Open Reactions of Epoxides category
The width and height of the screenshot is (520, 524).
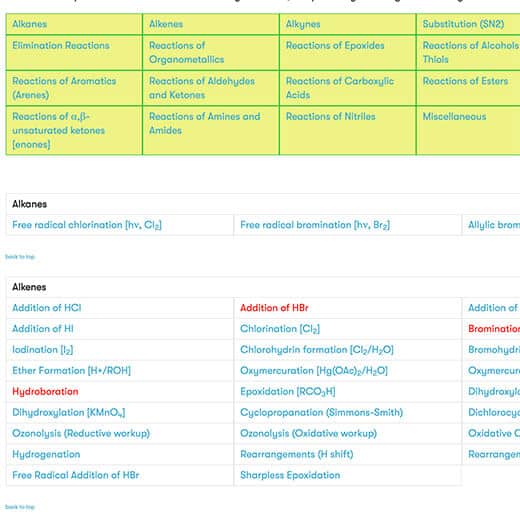[335, 45]
